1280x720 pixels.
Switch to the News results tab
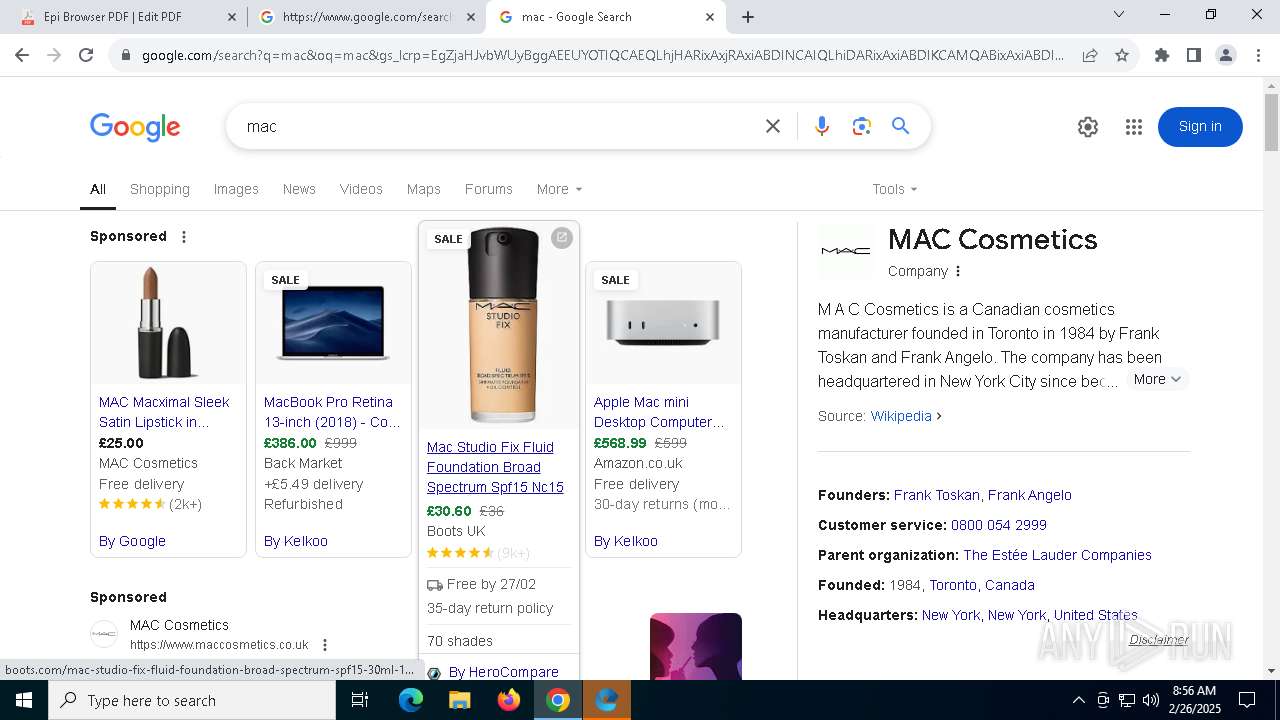pos(299,189)
